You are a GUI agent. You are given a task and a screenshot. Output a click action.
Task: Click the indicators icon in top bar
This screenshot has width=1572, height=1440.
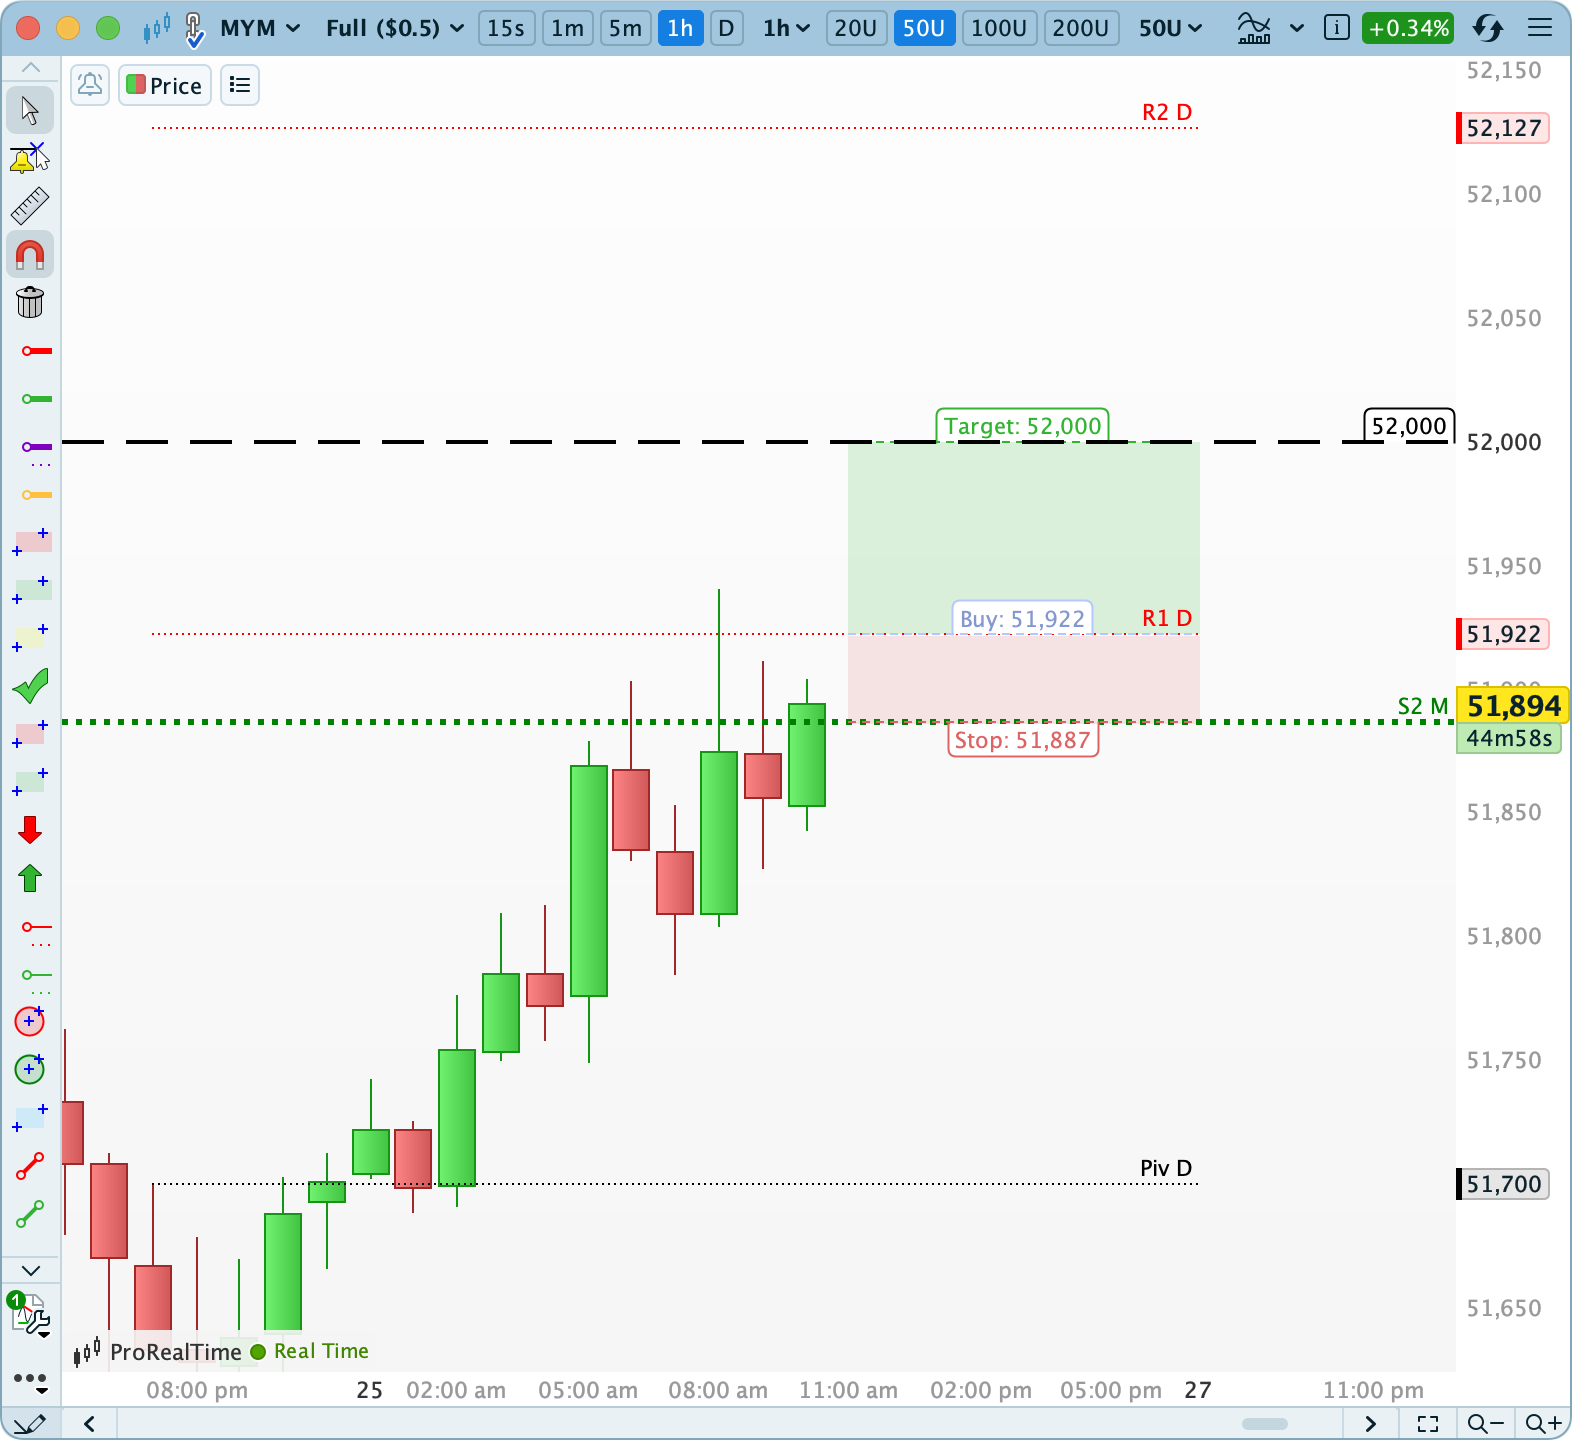tap(1254, 28)
